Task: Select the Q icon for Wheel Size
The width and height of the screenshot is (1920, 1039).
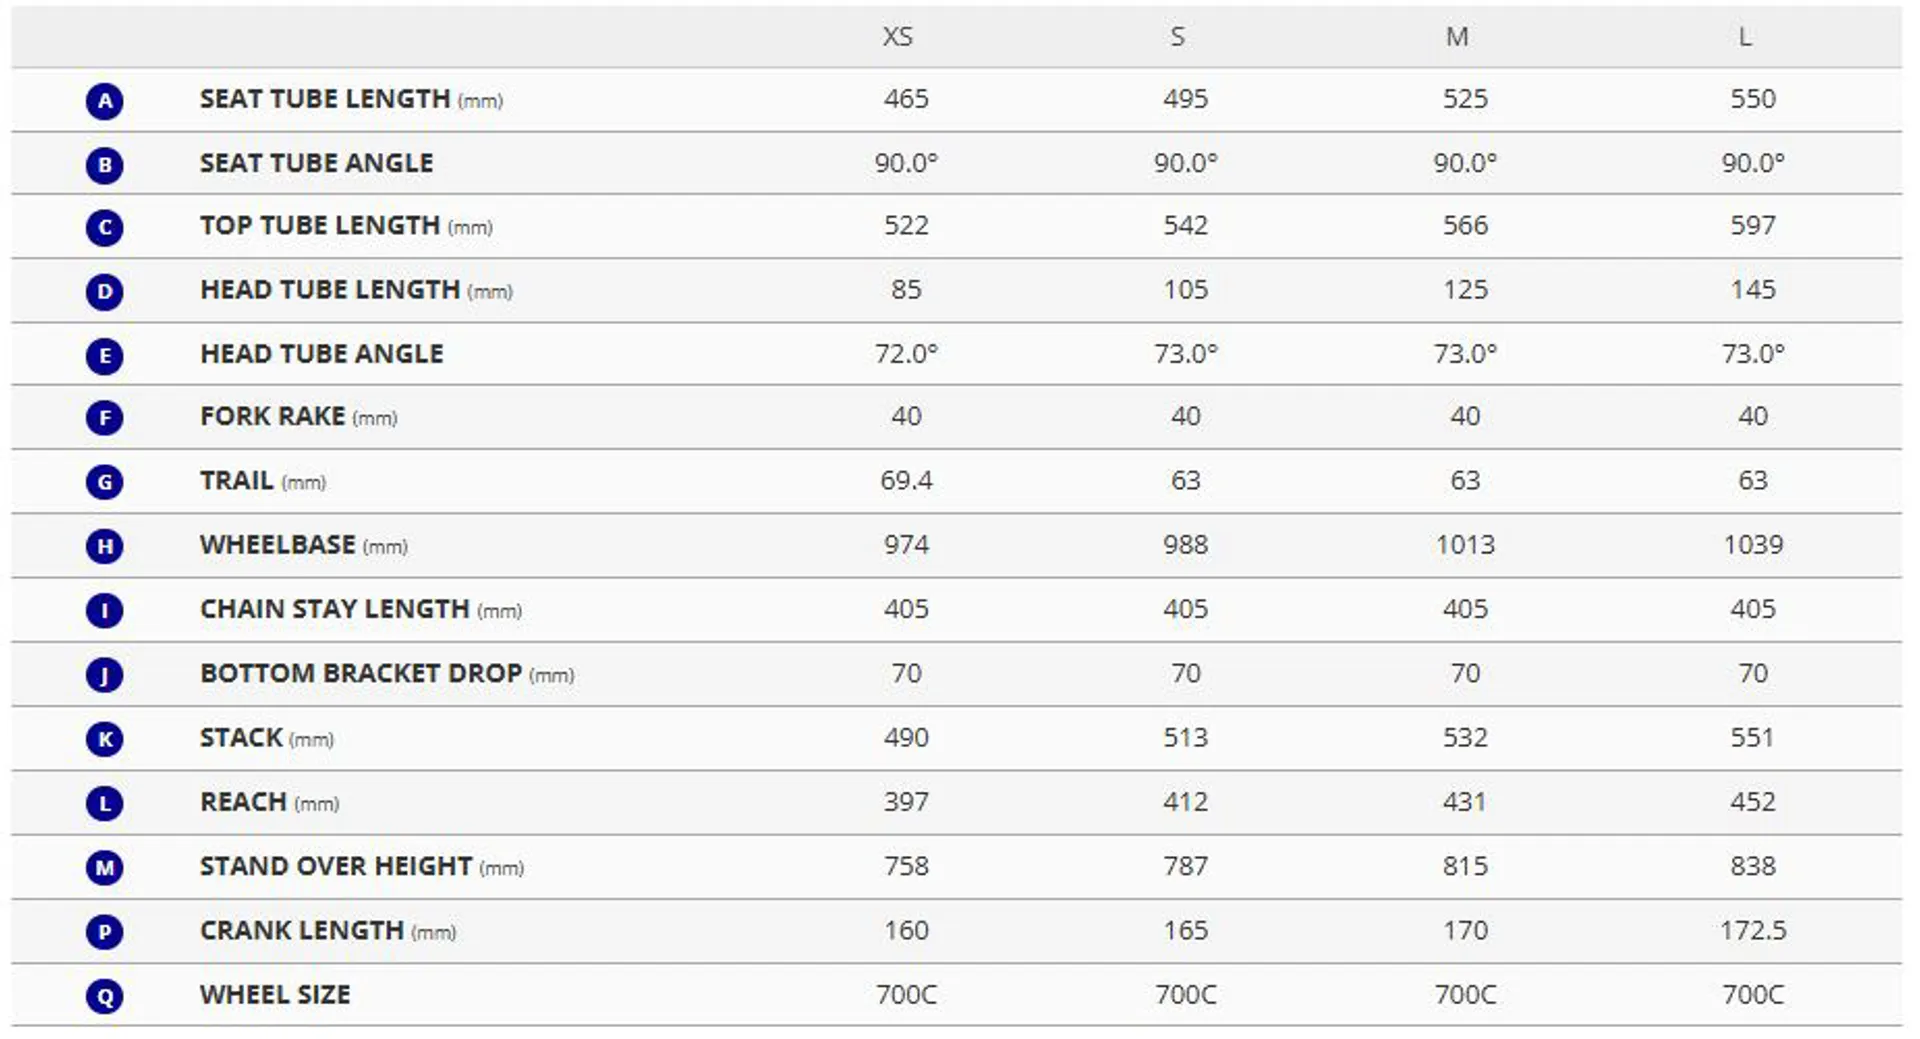Action: [104, 997]
